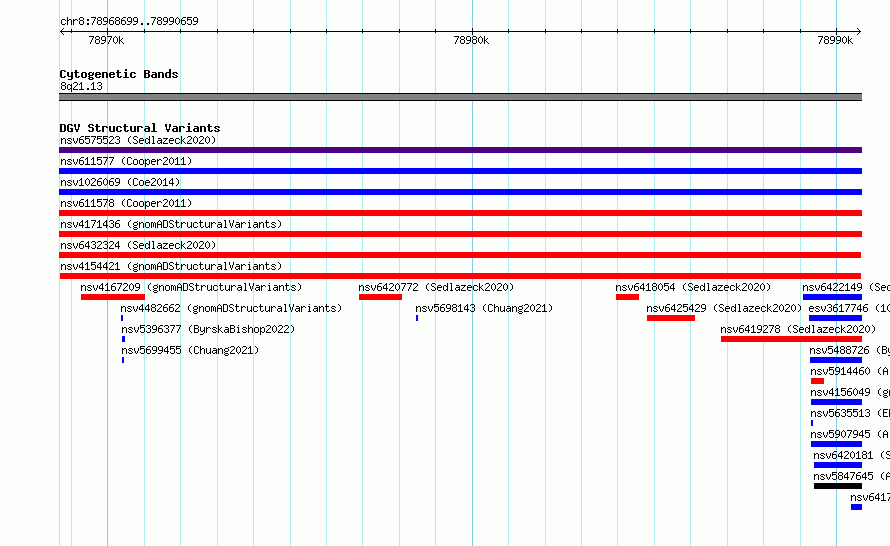Click the small blue nsv4482662 marker
Image resolution: width=890 pixels, height=546 pixels.
point(122,318)
